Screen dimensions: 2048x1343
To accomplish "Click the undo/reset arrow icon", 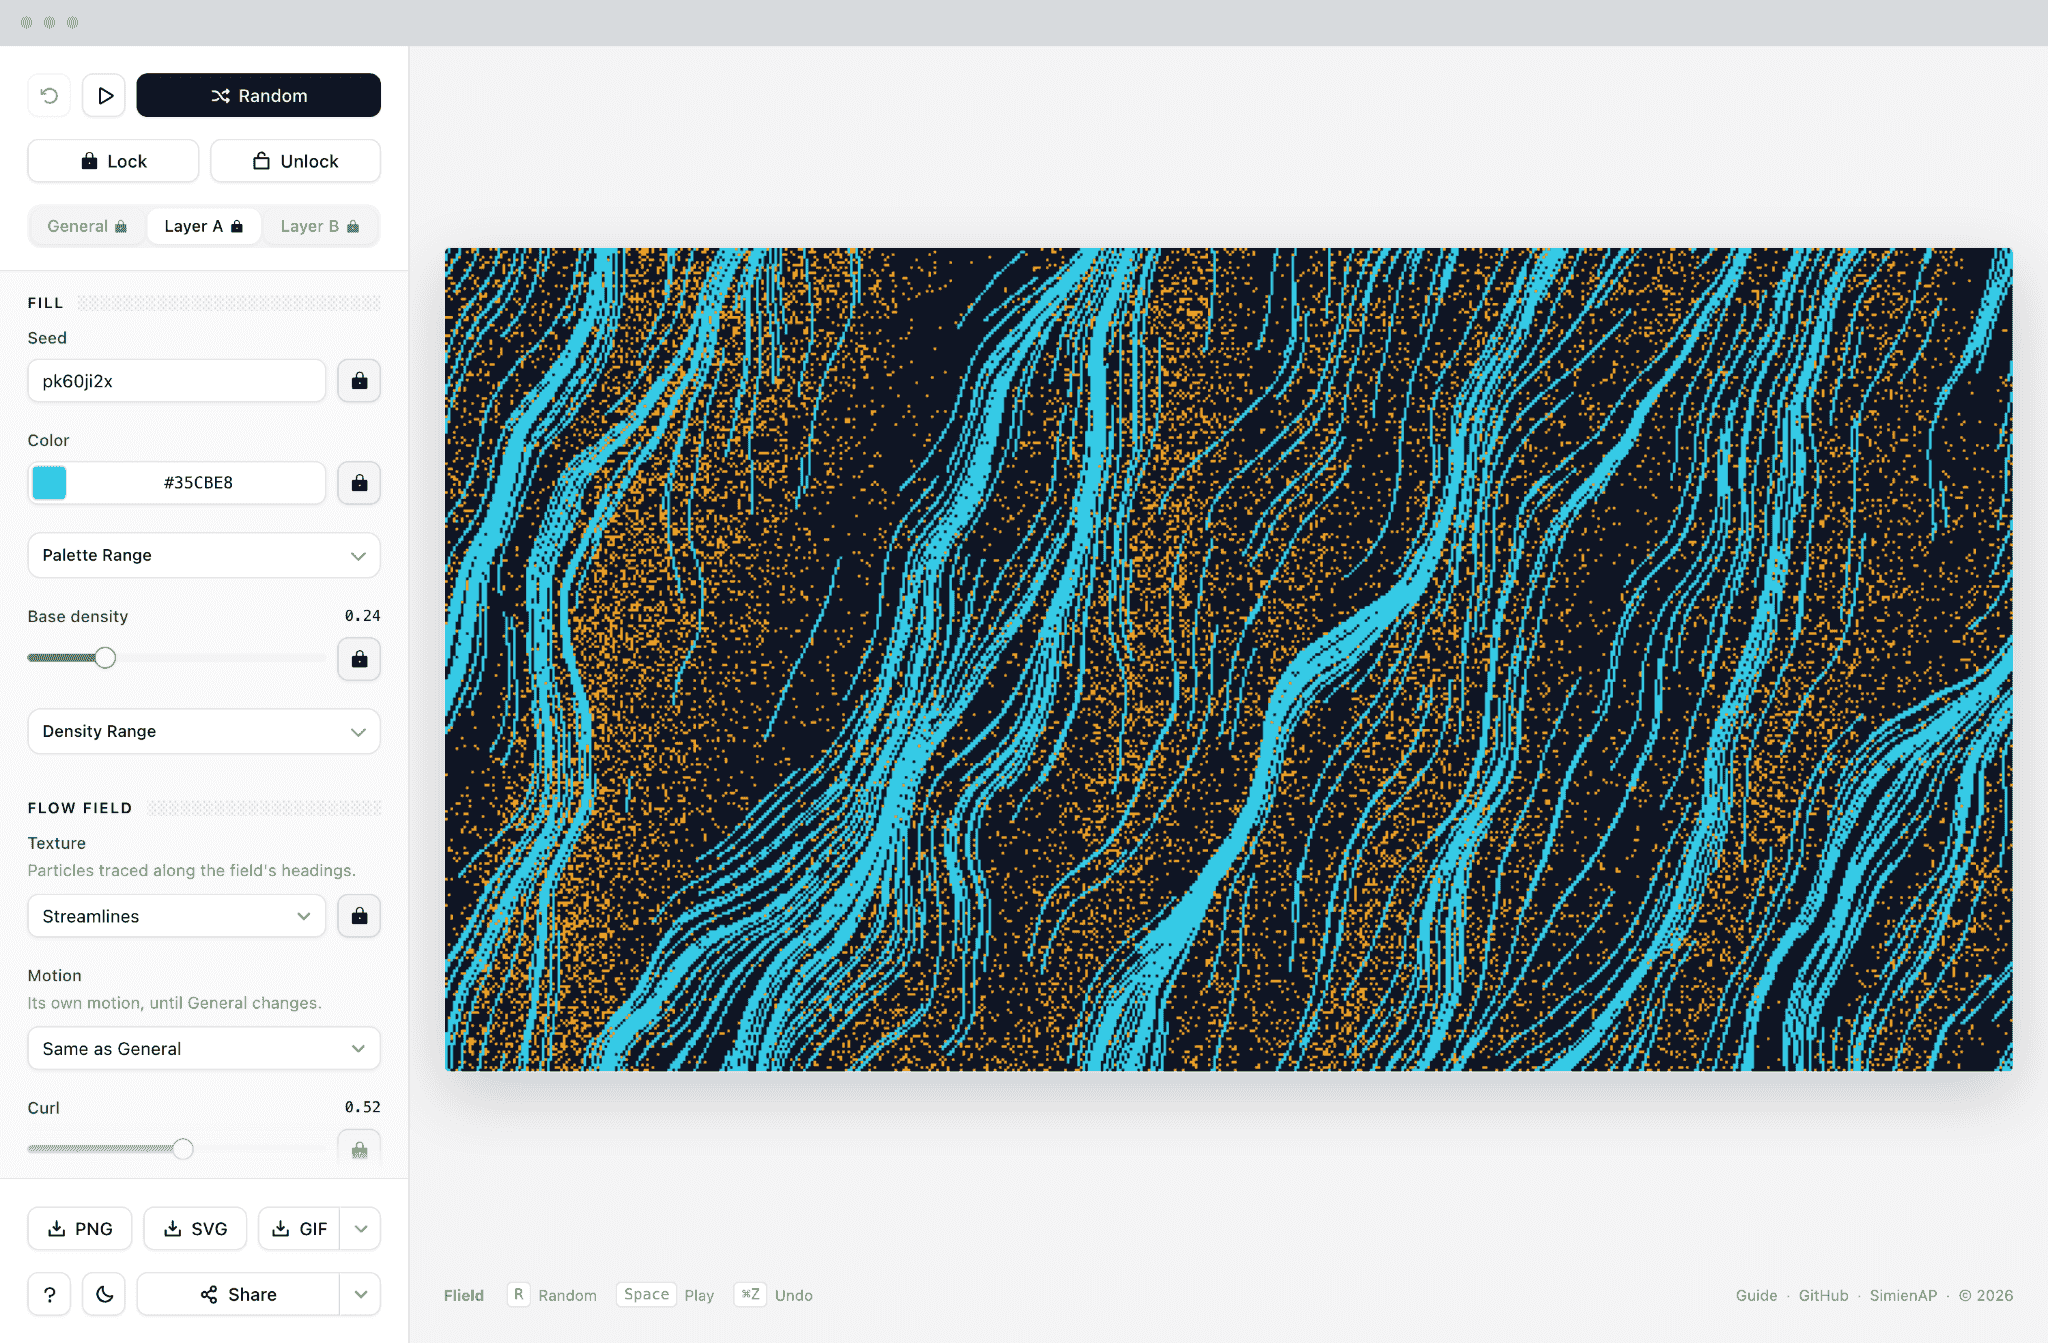I will 49,96.
